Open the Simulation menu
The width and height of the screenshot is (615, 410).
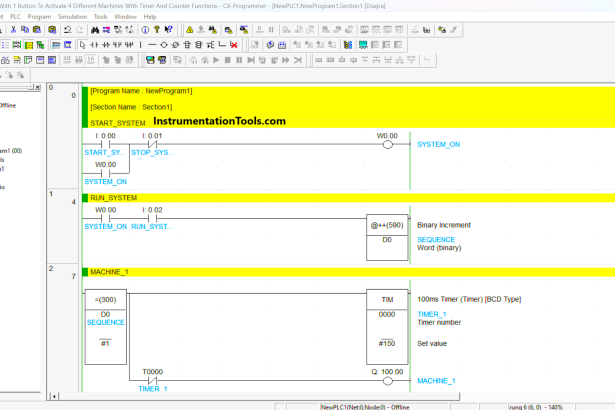[74, 17]
